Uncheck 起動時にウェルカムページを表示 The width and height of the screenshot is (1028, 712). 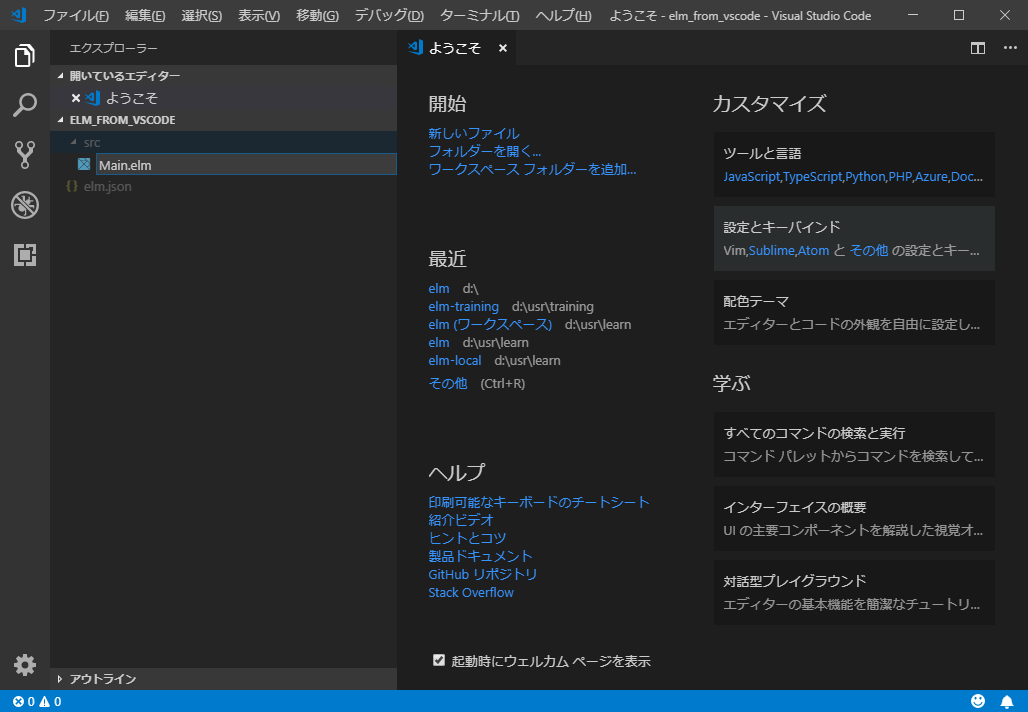[439, 660]
